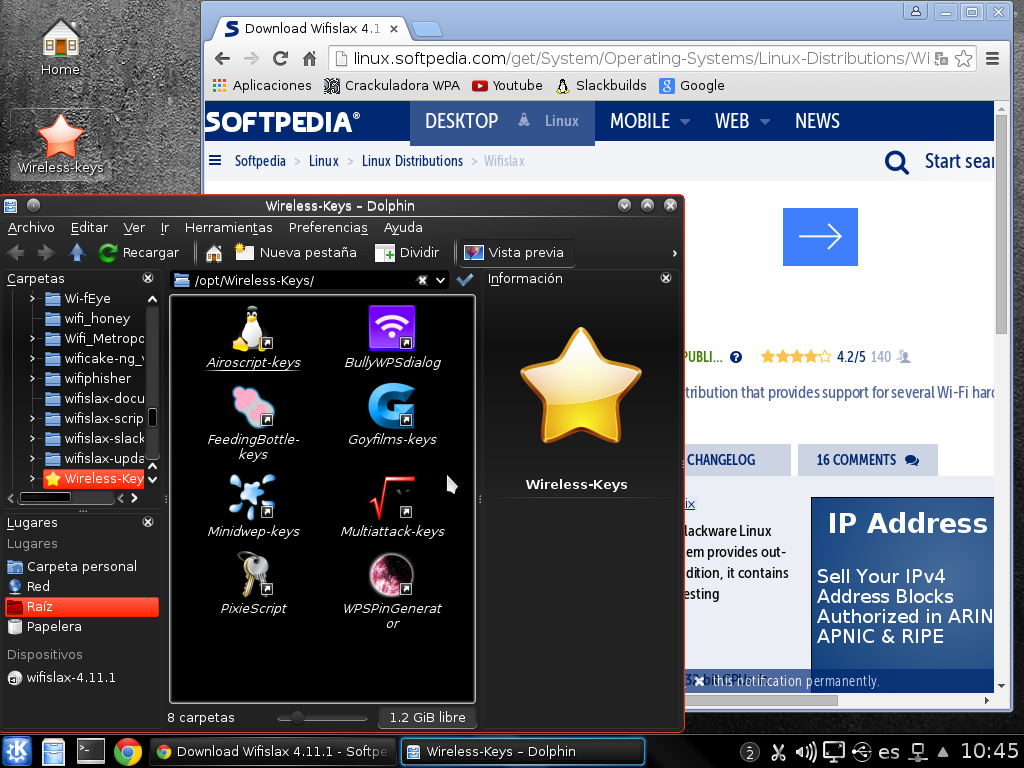Open the BullyWPSdialog launcher
Viewport: 1024px width, 768px height.
click(x=392, y=338)
